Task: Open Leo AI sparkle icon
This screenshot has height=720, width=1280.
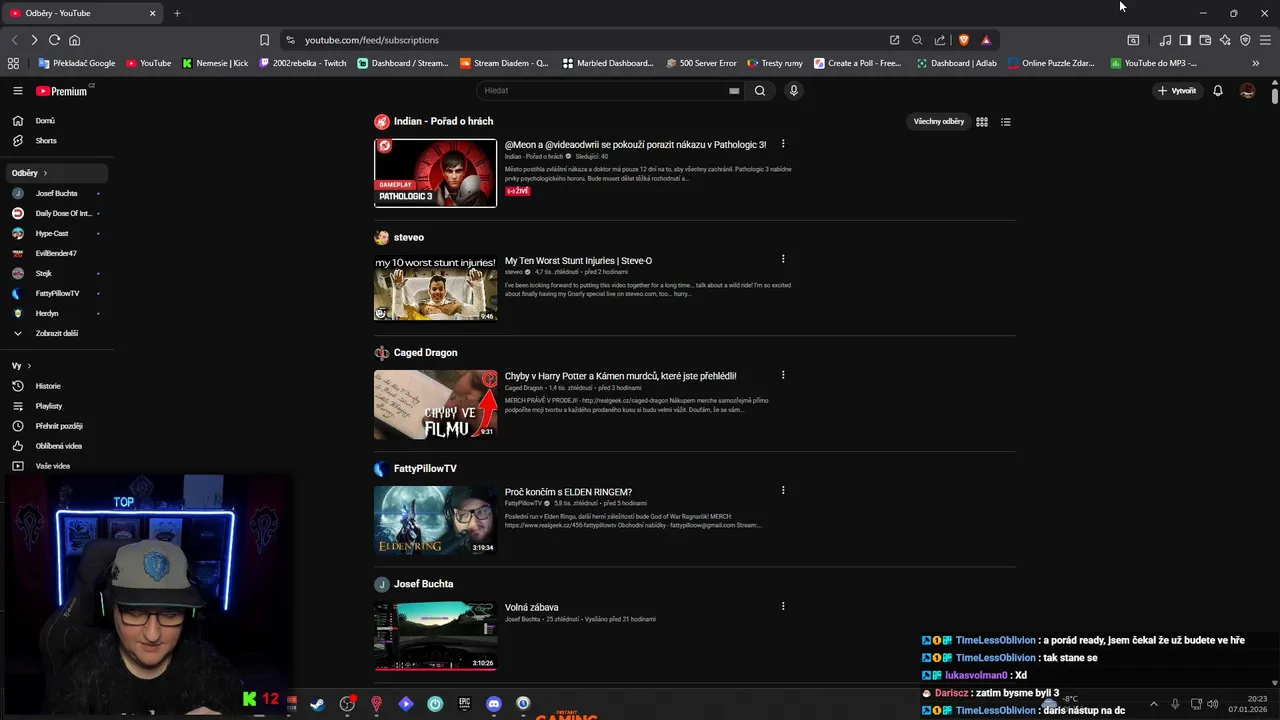Action: click(x=1225, y=40)
